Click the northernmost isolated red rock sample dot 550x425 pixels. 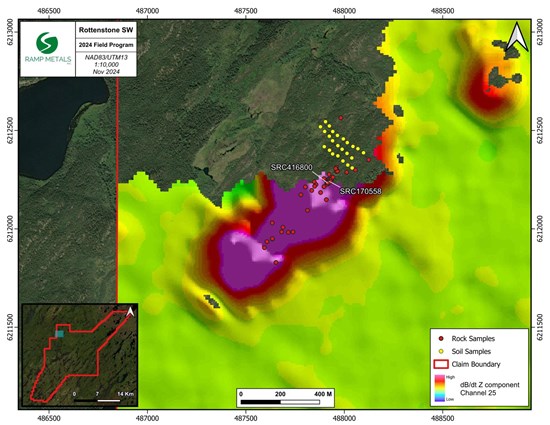coord(341,118)
